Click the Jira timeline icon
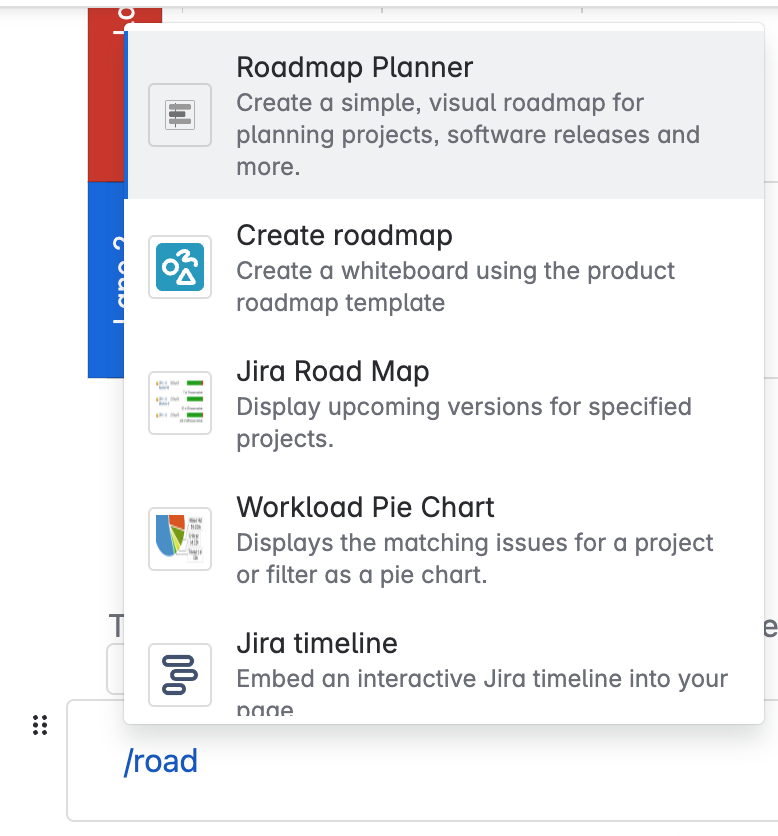Screen dimensions: 778x836 coord(180,674)
